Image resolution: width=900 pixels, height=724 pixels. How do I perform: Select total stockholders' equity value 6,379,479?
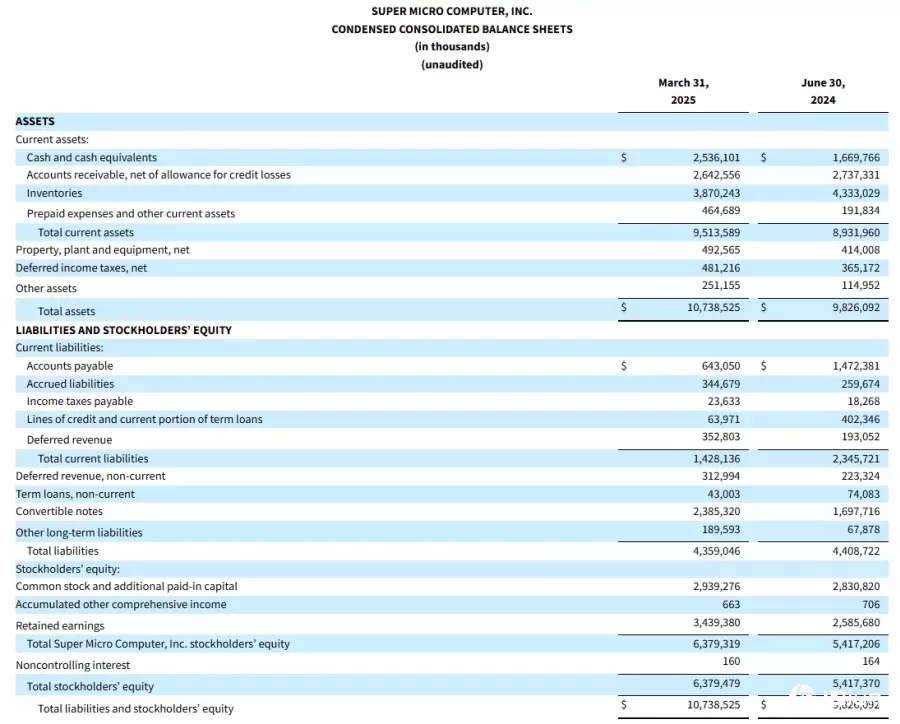point(716,683)
